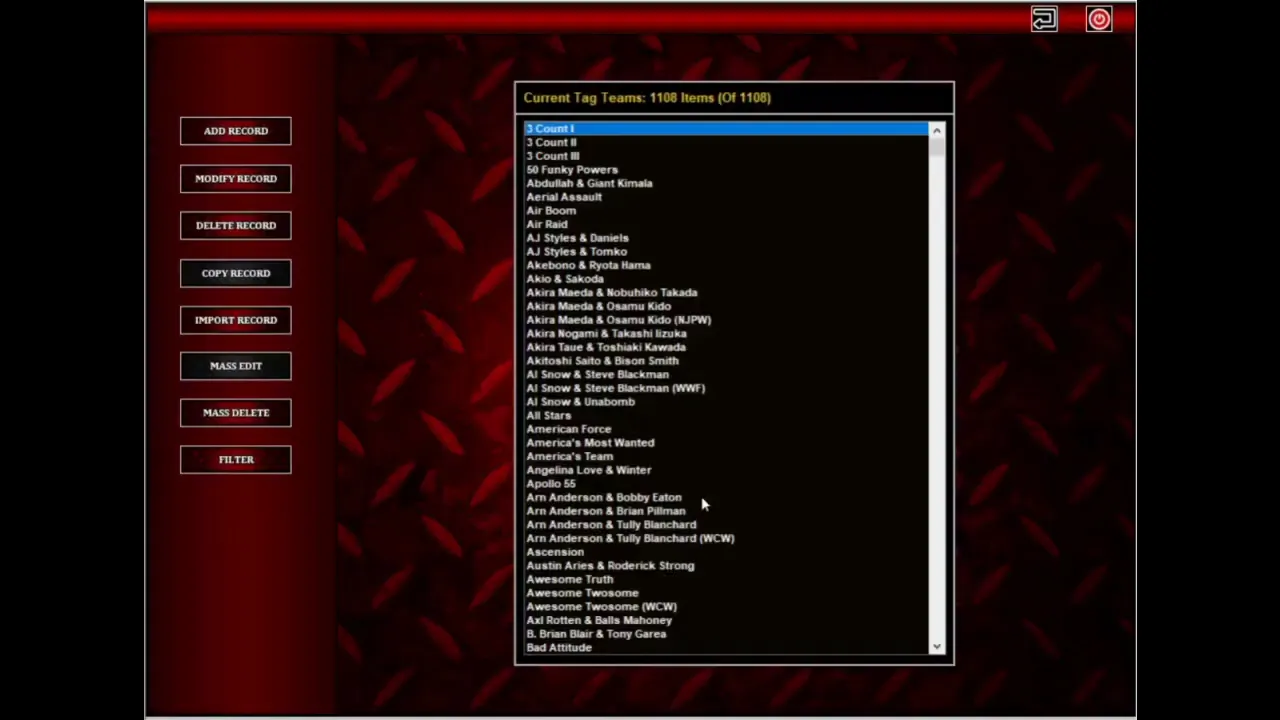Screen dimensions: 1280x720
Task: Select 'Air Boom' team
Action: click(x=727, y=211)
